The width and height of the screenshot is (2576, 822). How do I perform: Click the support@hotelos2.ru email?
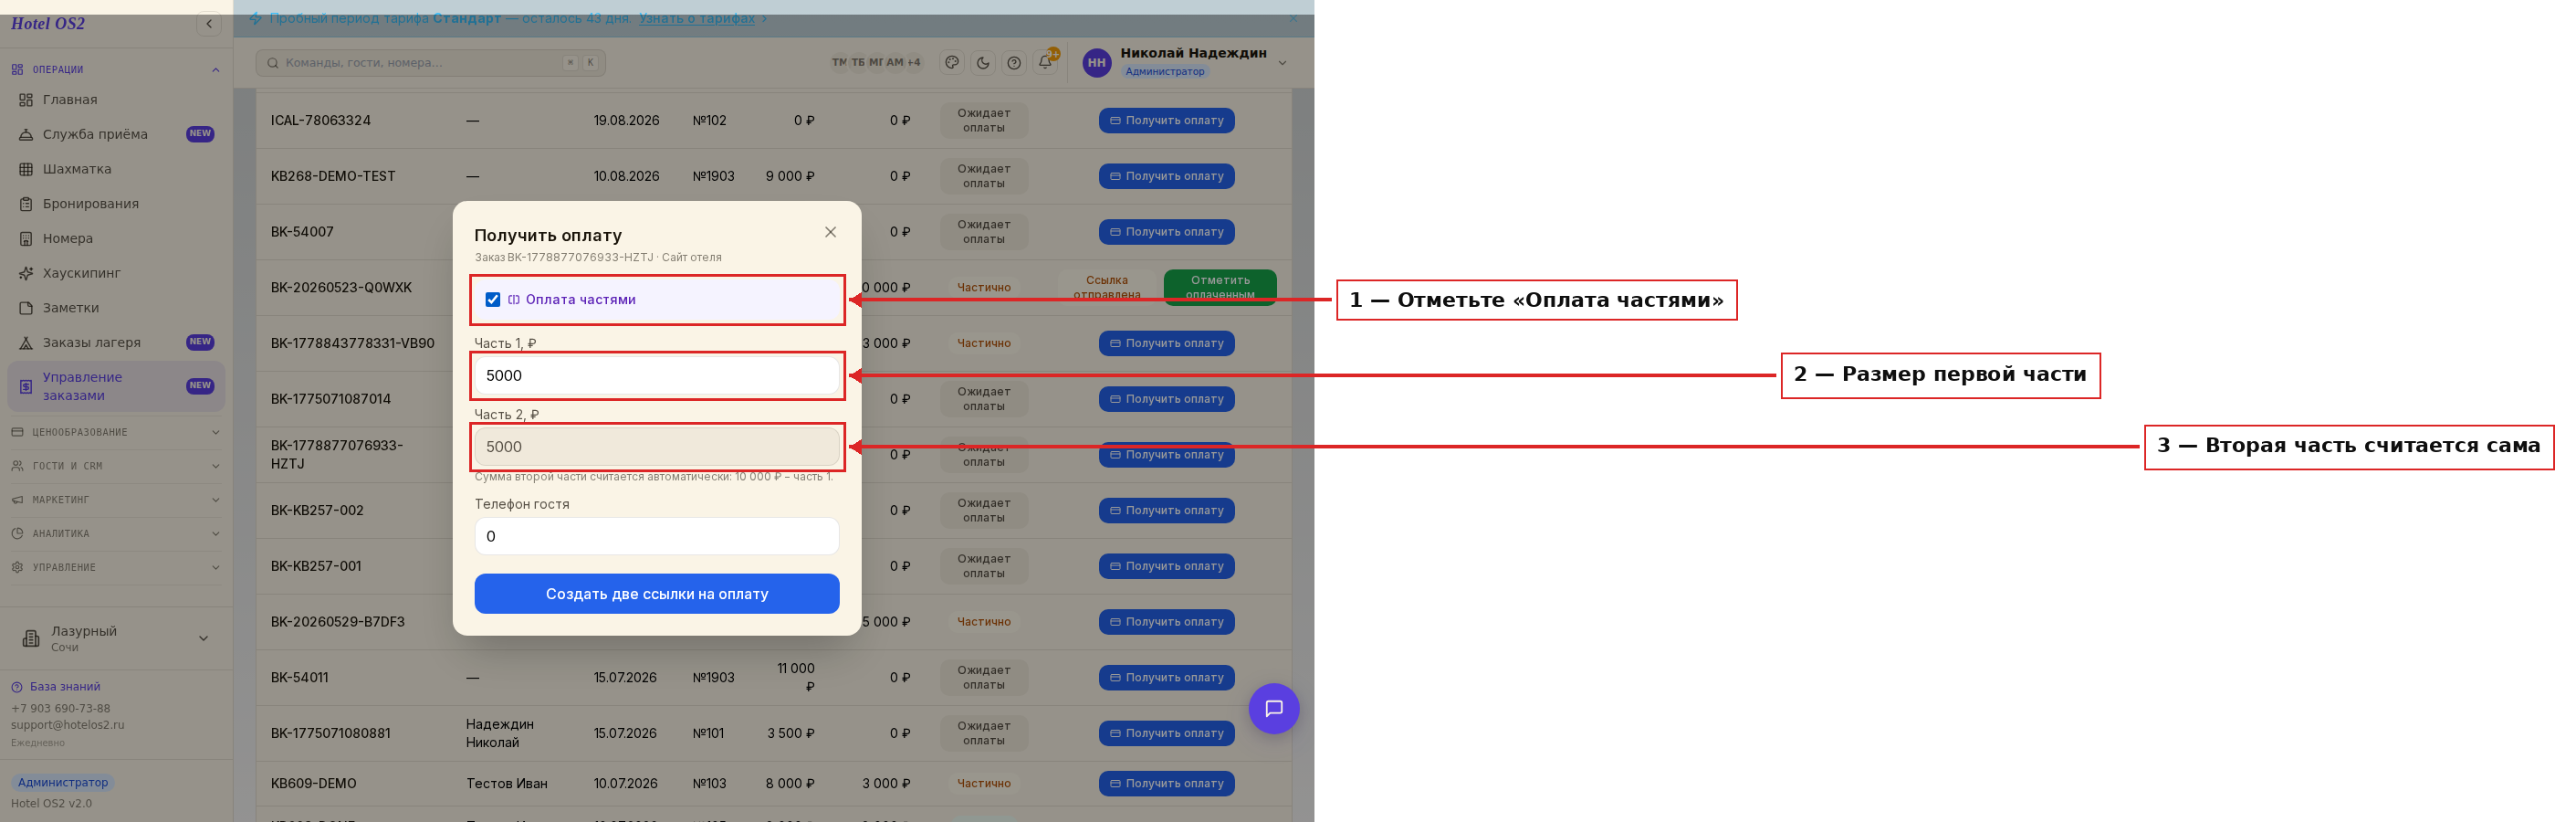point(67,725)
